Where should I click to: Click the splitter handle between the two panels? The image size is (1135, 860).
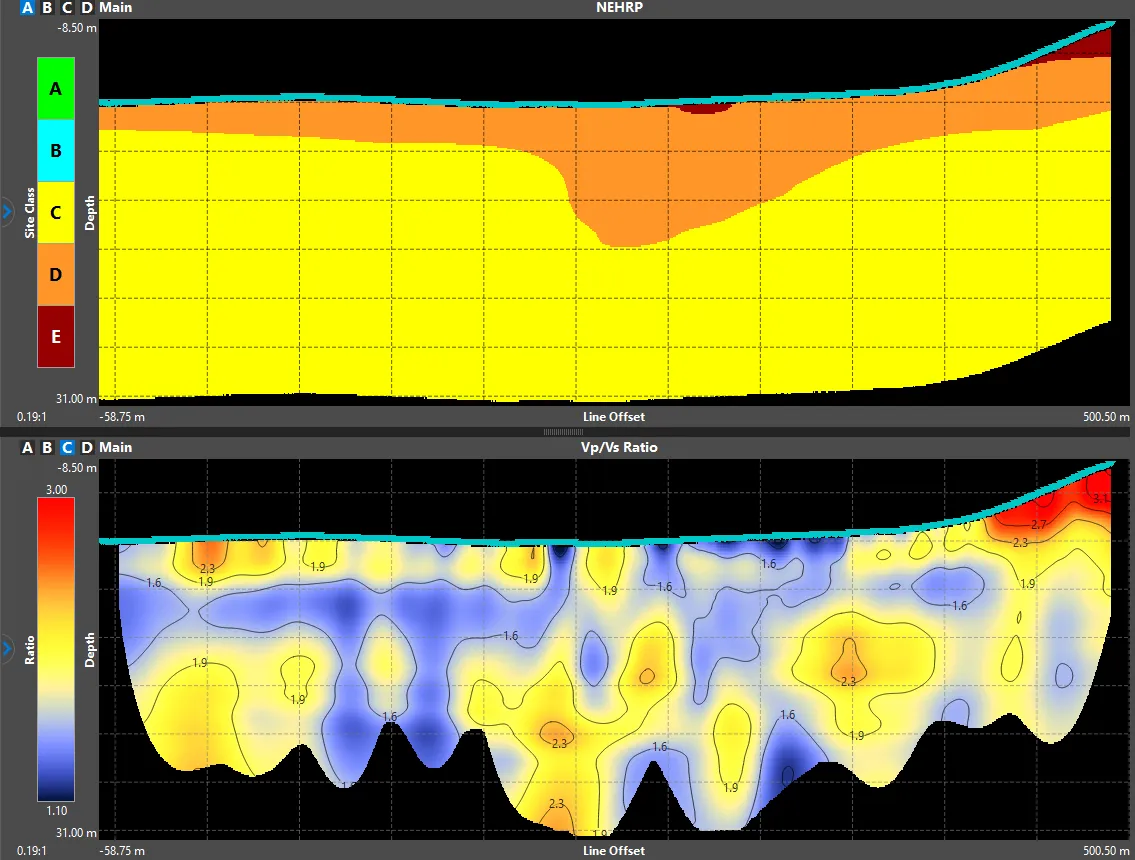tap(563, 432)
